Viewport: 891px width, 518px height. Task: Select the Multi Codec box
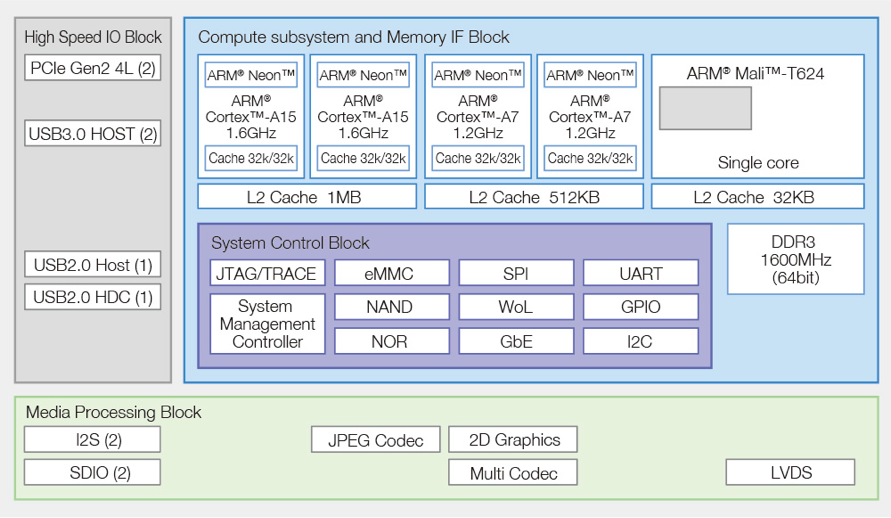pyautogui.click(x=513, y=473)
